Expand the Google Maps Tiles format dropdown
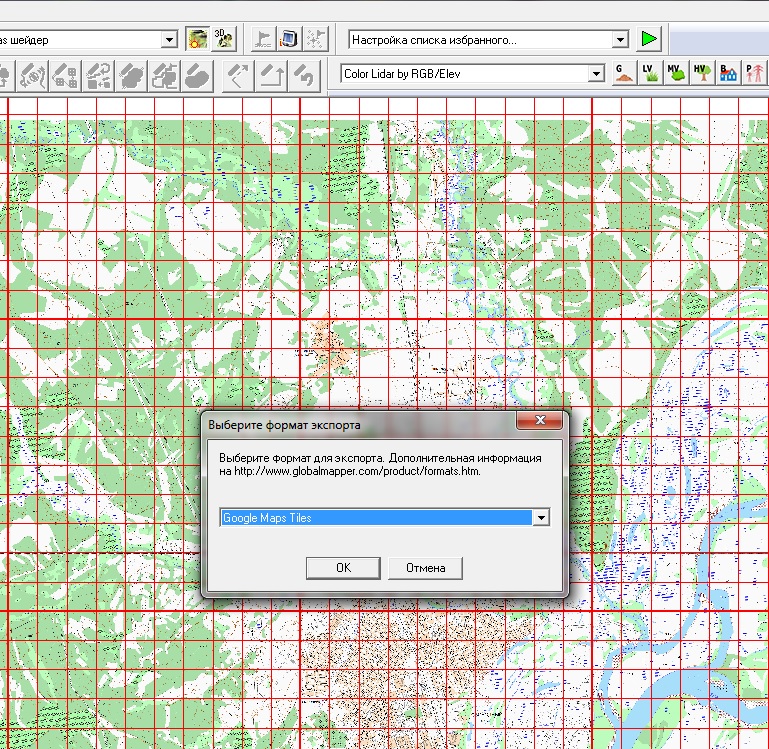This screenshot has height=749, width=769. 541,518
